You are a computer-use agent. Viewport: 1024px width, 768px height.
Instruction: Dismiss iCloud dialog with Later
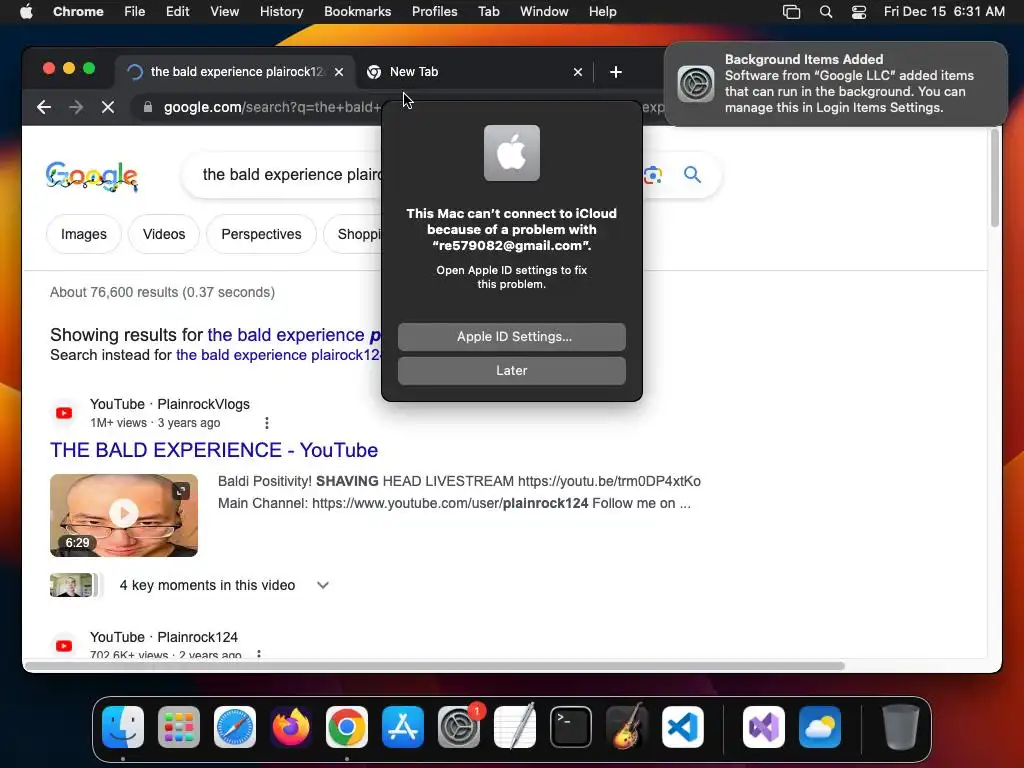tap(511, 370)
